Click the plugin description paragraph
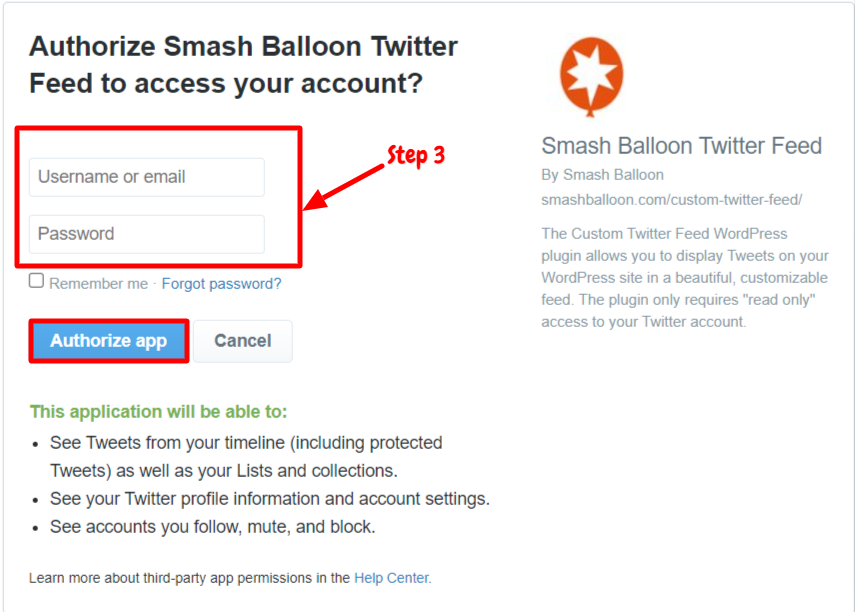The width and height of the screenshot is (855, 612). [x=685, y=278]
